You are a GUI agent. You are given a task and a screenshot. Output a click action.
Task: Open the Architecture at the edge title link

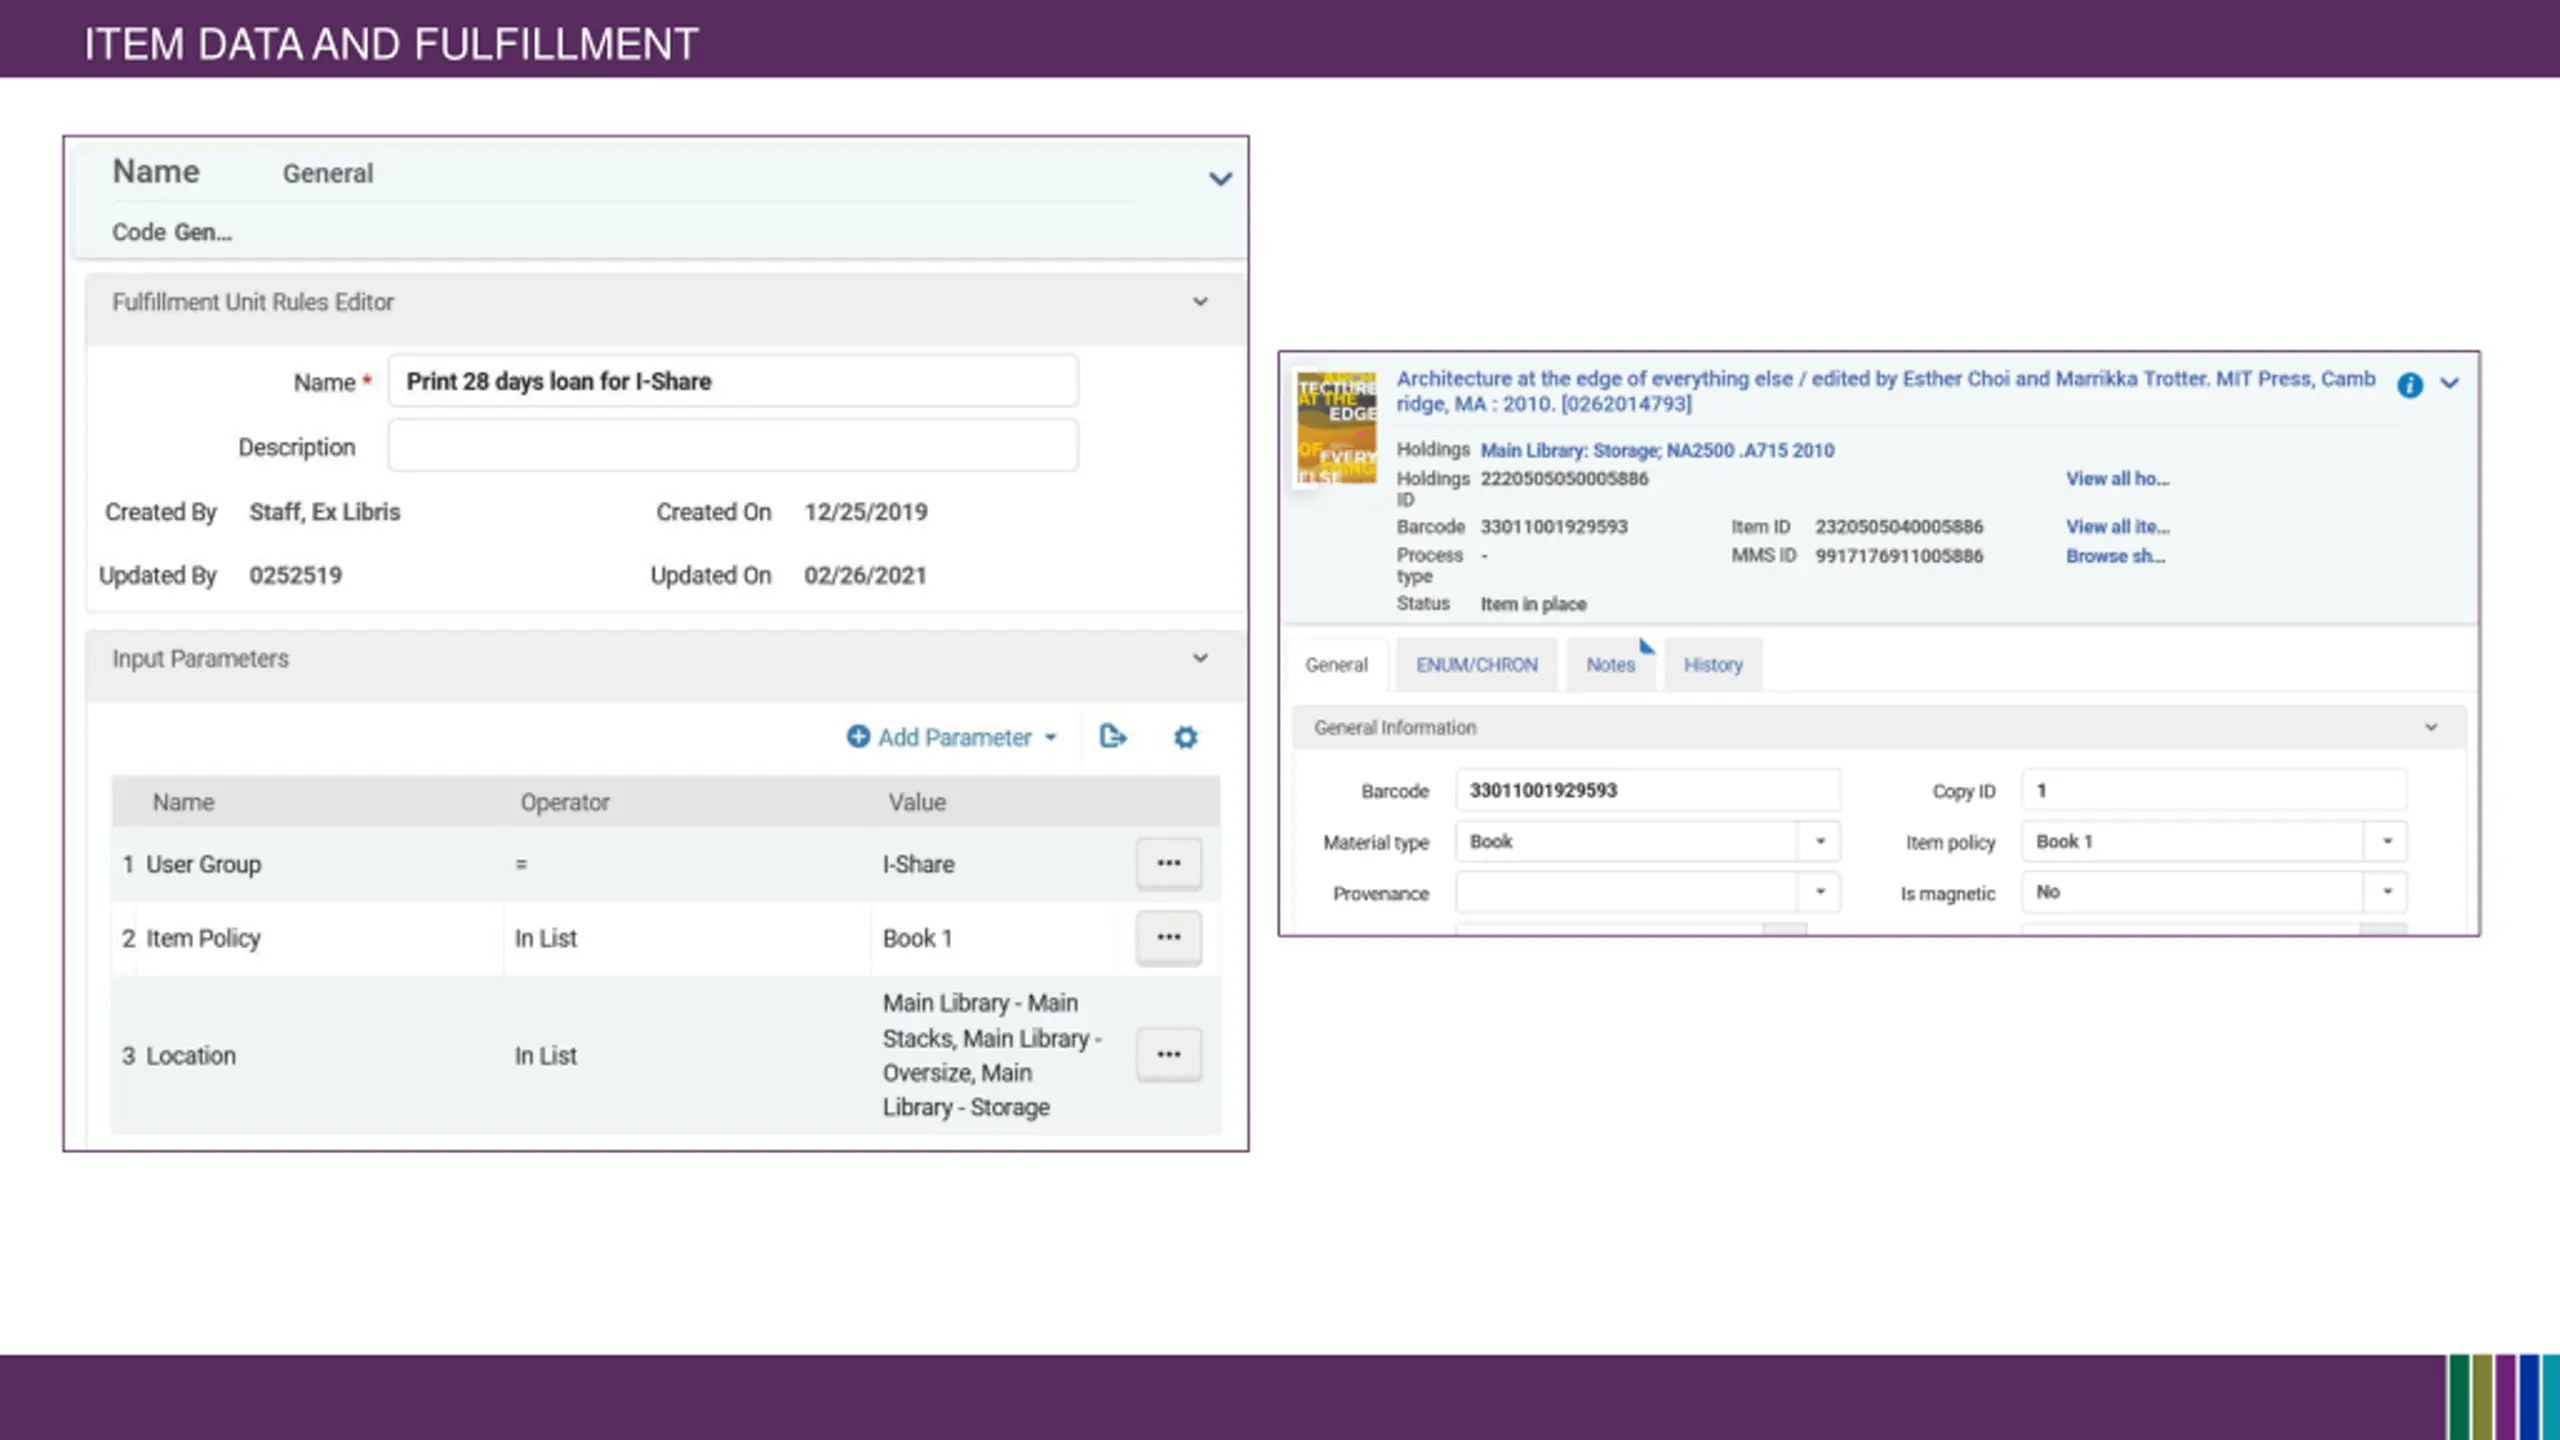(x=1885, y=391)
